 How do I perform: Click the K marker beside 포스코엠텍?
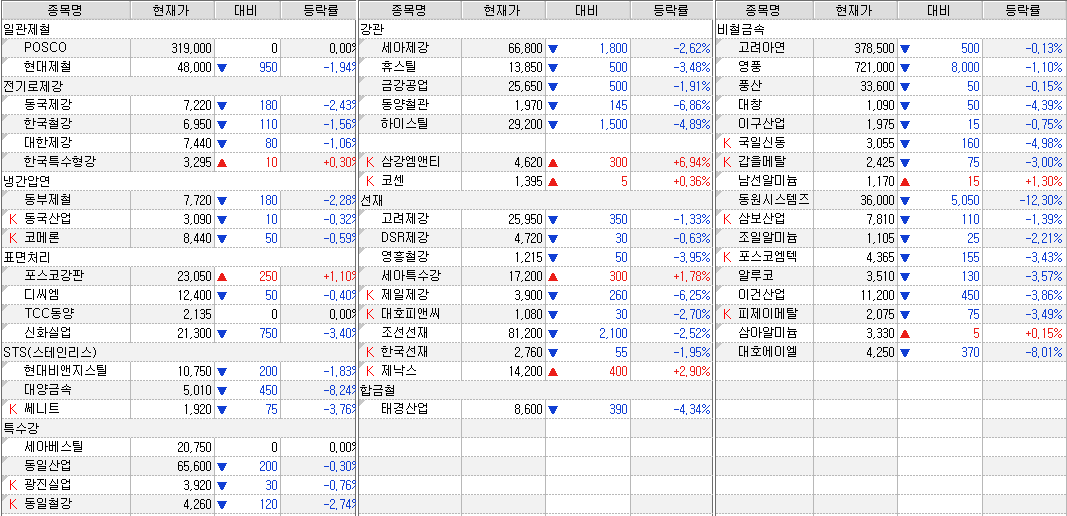pyautogui.click(x=727, y=257)
